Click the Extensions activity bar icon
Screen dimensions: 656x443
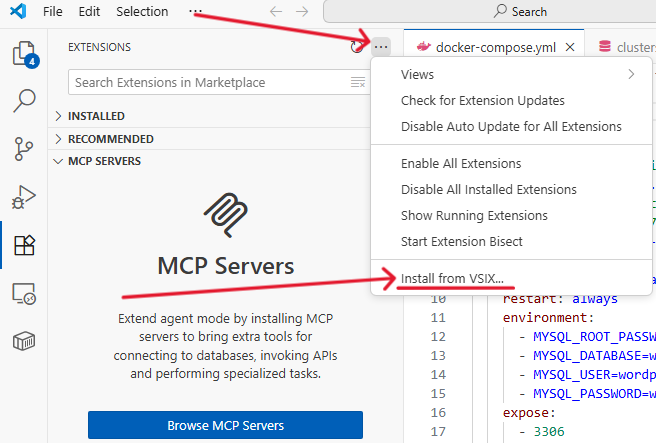[x=24, y=245]
